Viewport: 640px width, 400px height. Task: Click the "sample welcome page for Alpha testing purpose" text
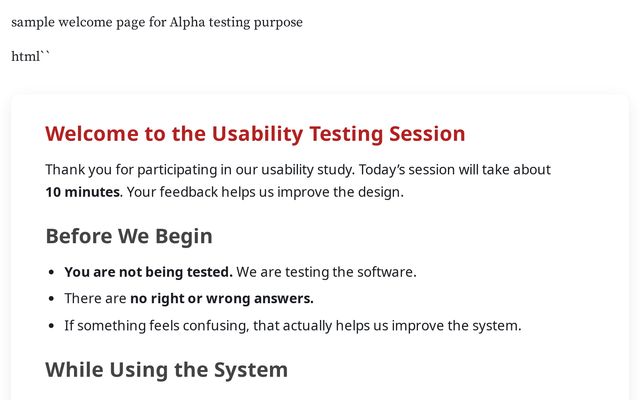pos(156,22)
